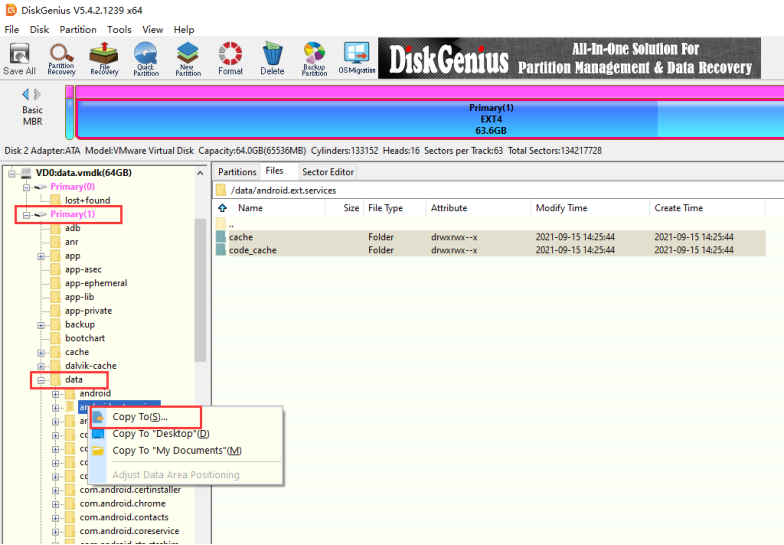Select the app-private folder in tree
This screenshot has width=784, height=545.
(x=88, y=311)
